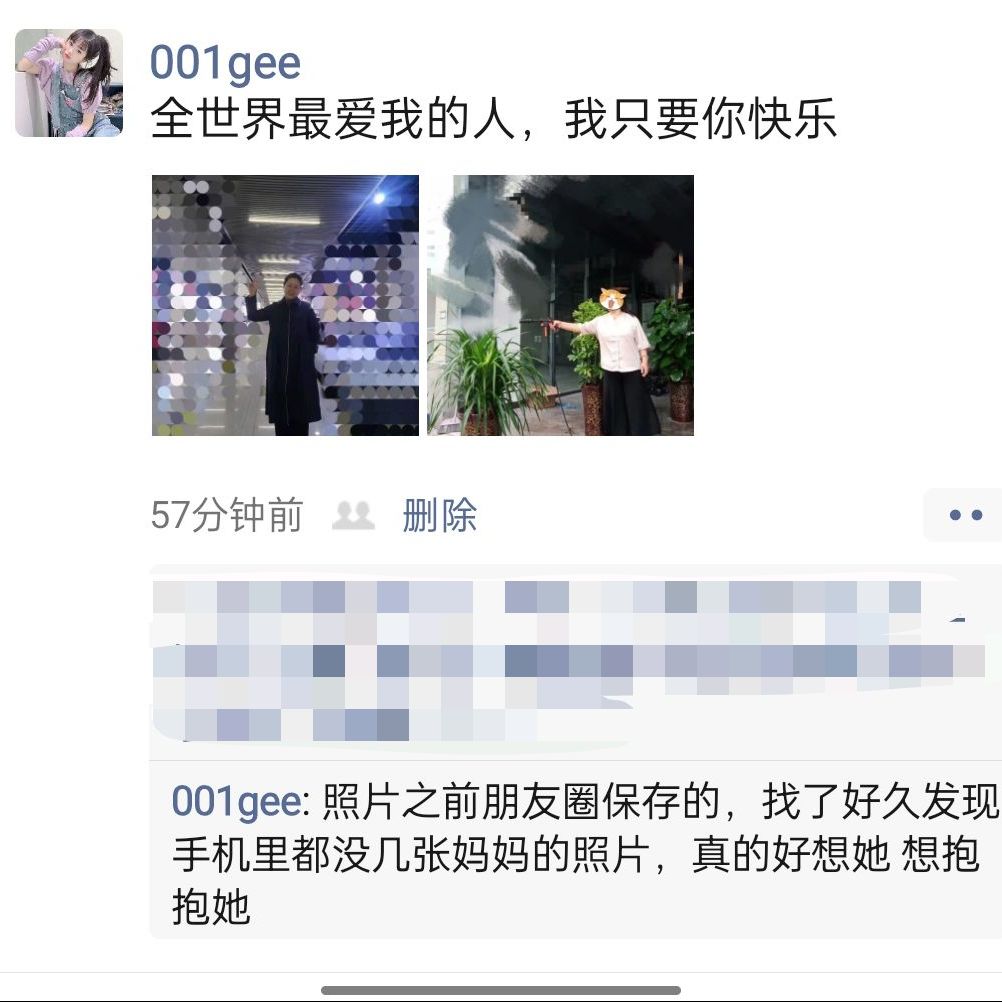Image resolution: width=1002 pixels, height=1002 pixels.
Task: Open 001gee's profile avatar picture
Action: (69, 83)
